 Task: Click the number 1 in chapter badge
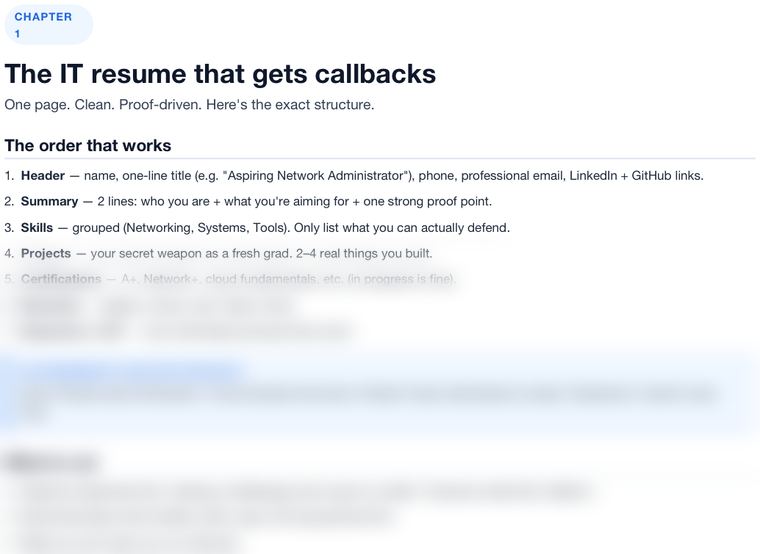(x=17, y=34)
